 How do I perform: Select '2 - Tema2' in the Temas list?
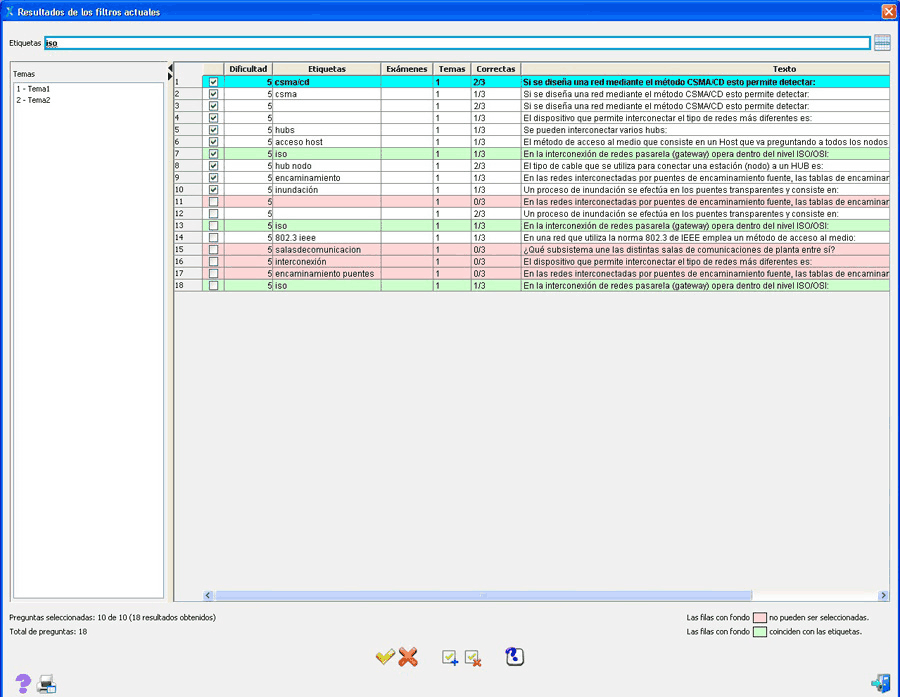click(33, 100)
